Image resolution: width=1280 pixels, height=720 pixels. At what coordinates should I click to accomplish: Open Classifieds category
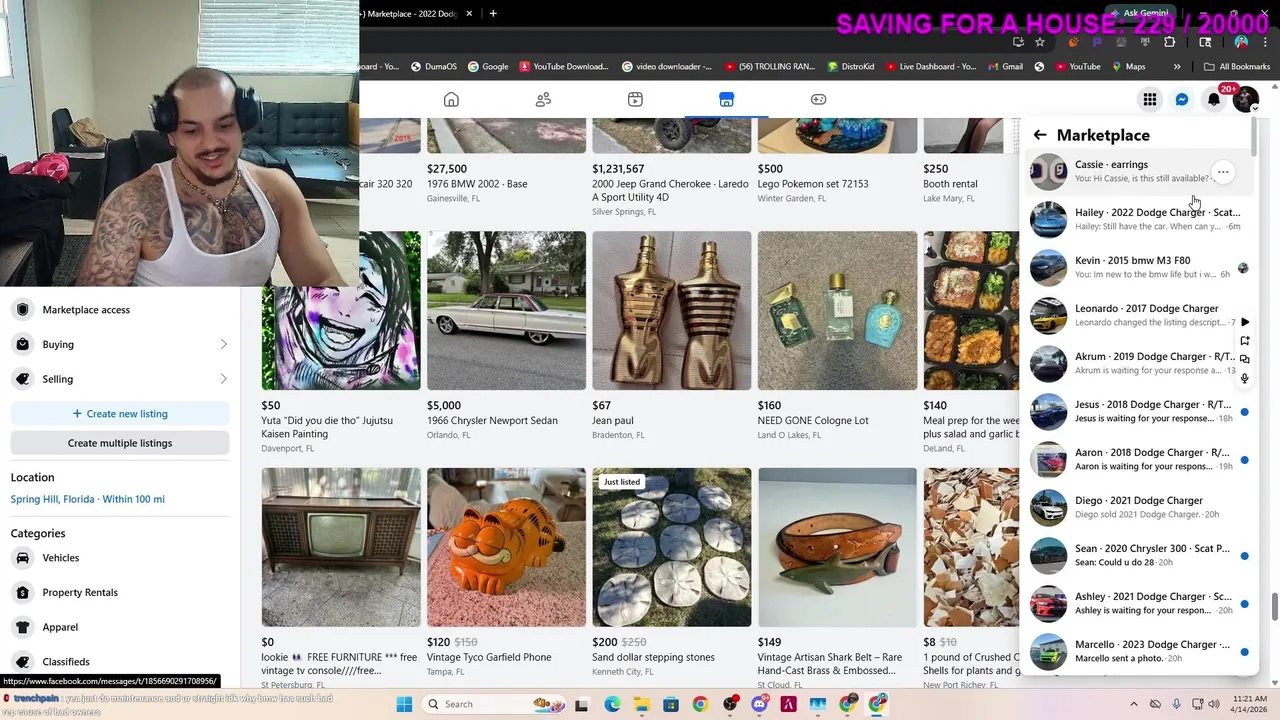pyautogui.click(x=120, y=661)
